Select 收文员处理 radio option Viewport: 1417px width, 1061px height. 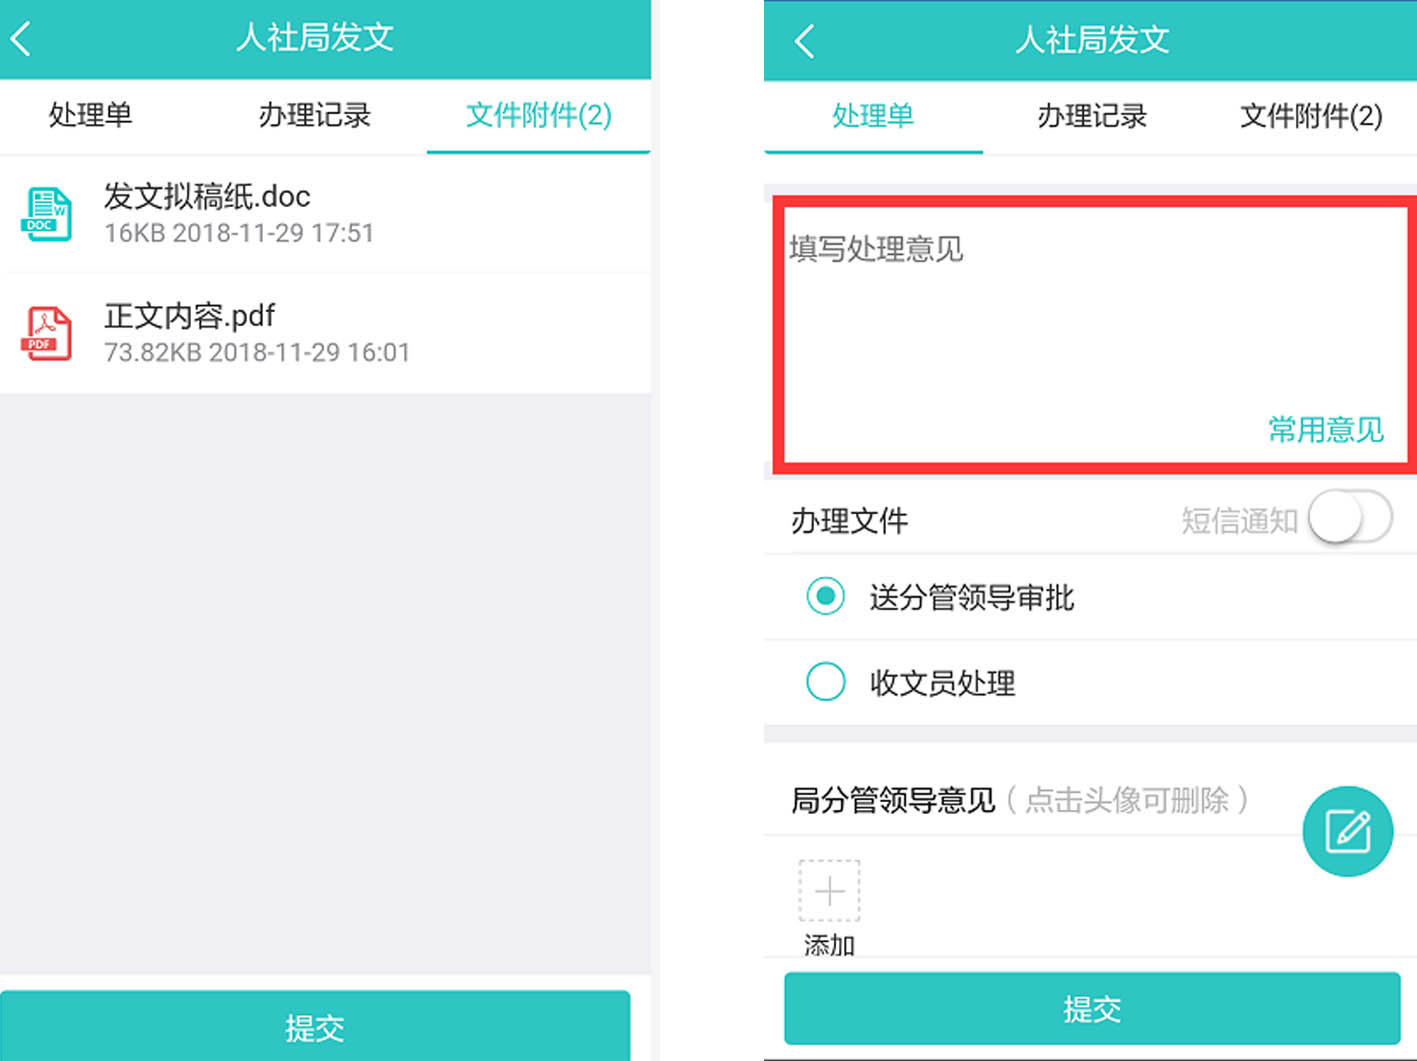coord(1090,683)
